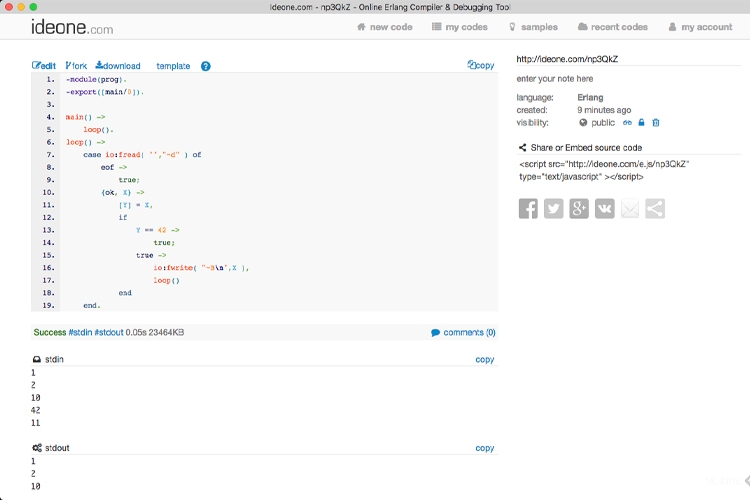750x500 pixels.
Task: Click the 'Y == 42 ->' code line
Action: [157, 230]
